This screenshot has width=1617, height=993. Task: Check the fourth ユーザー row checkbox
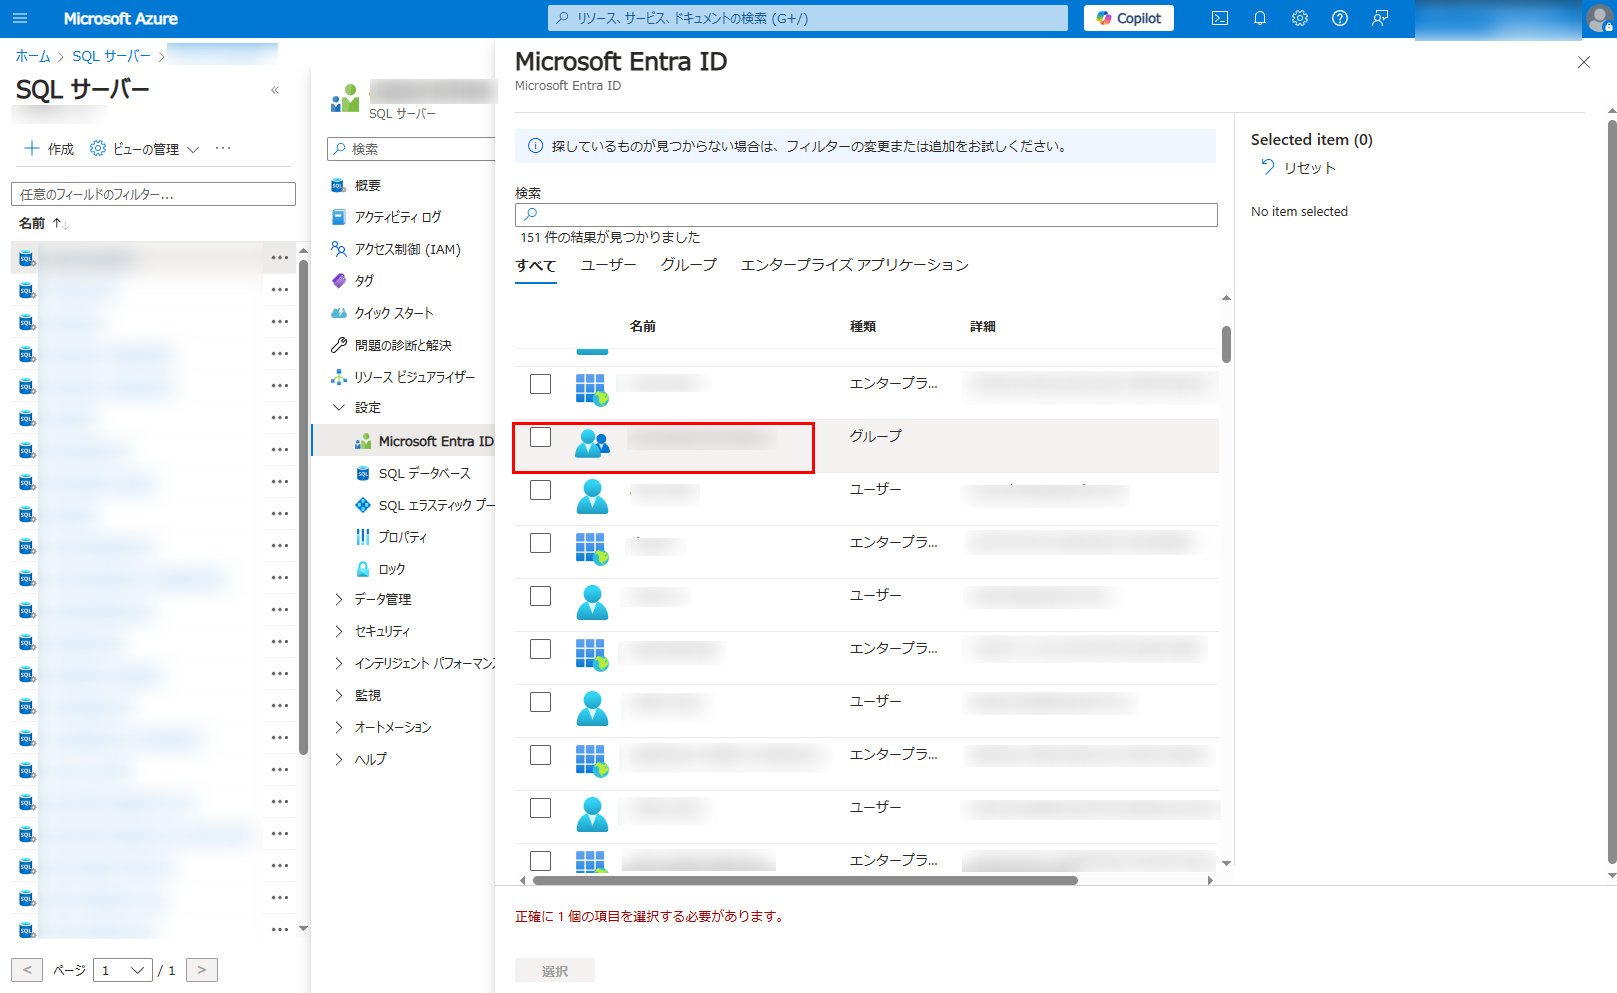pyautogui.click(x=541, y=808)
